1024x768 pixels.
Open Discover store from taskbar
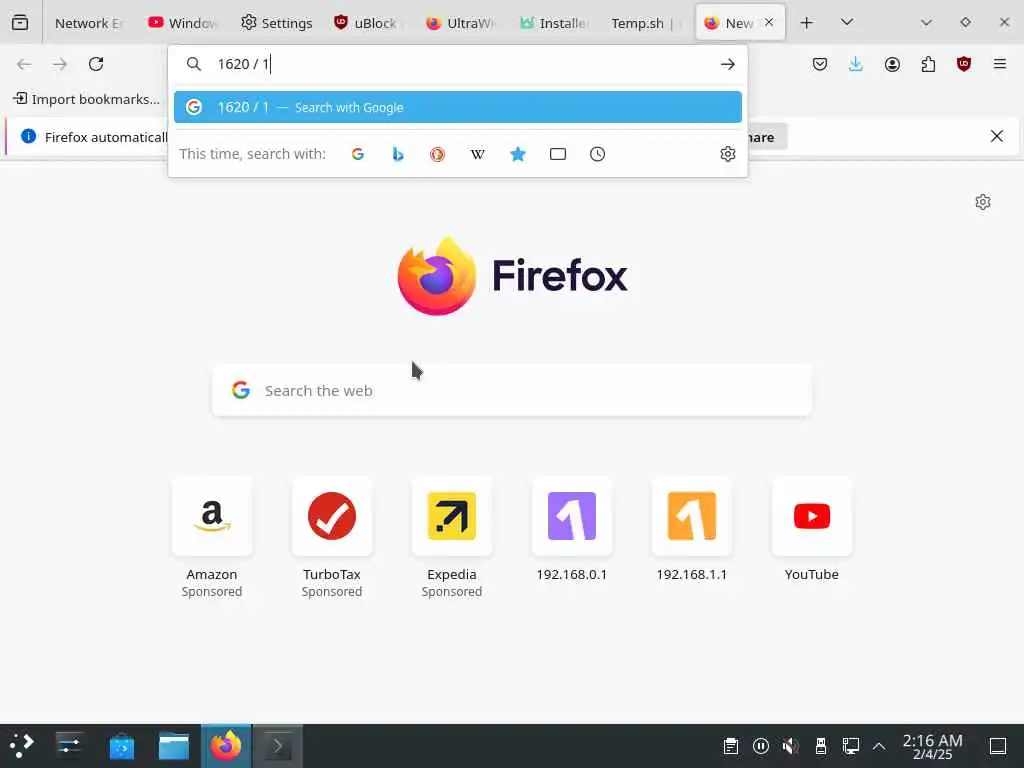(x=121, y=746)
